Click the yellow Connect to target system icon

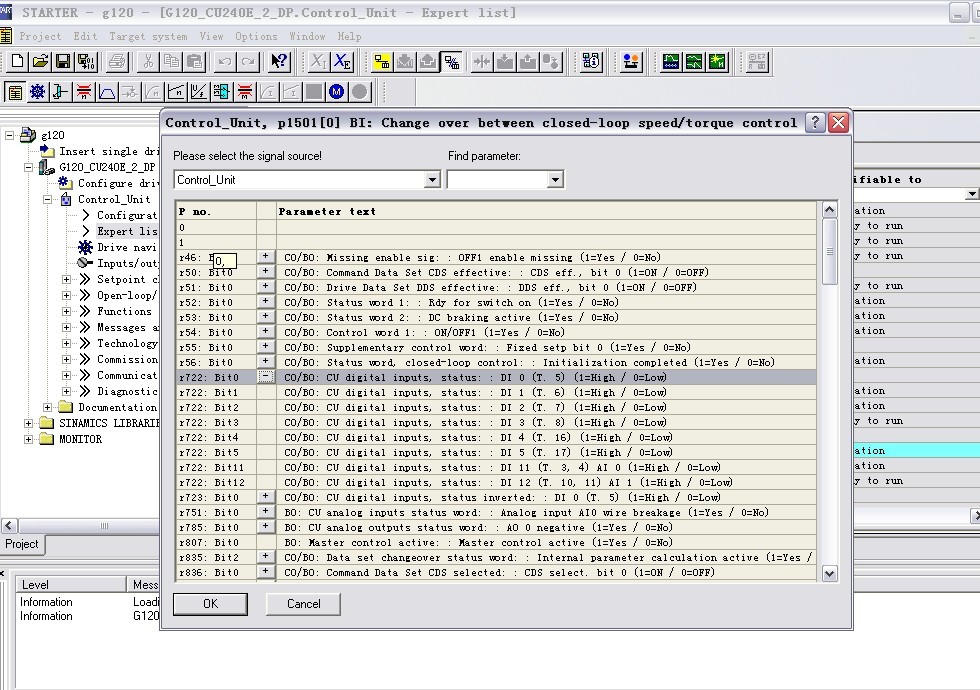tap(381, 61)
